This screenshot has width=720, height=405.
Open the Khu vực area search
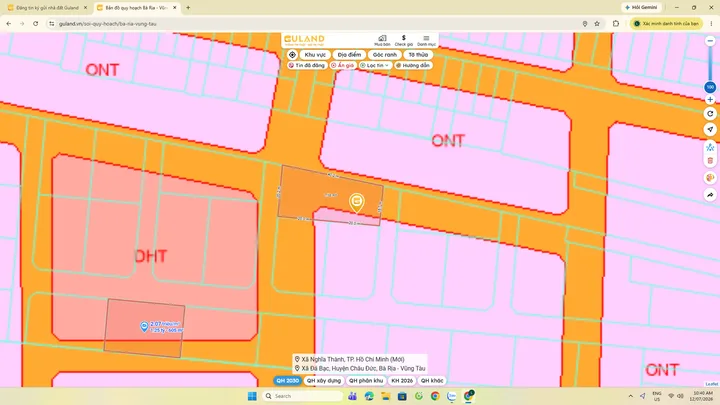315,55
